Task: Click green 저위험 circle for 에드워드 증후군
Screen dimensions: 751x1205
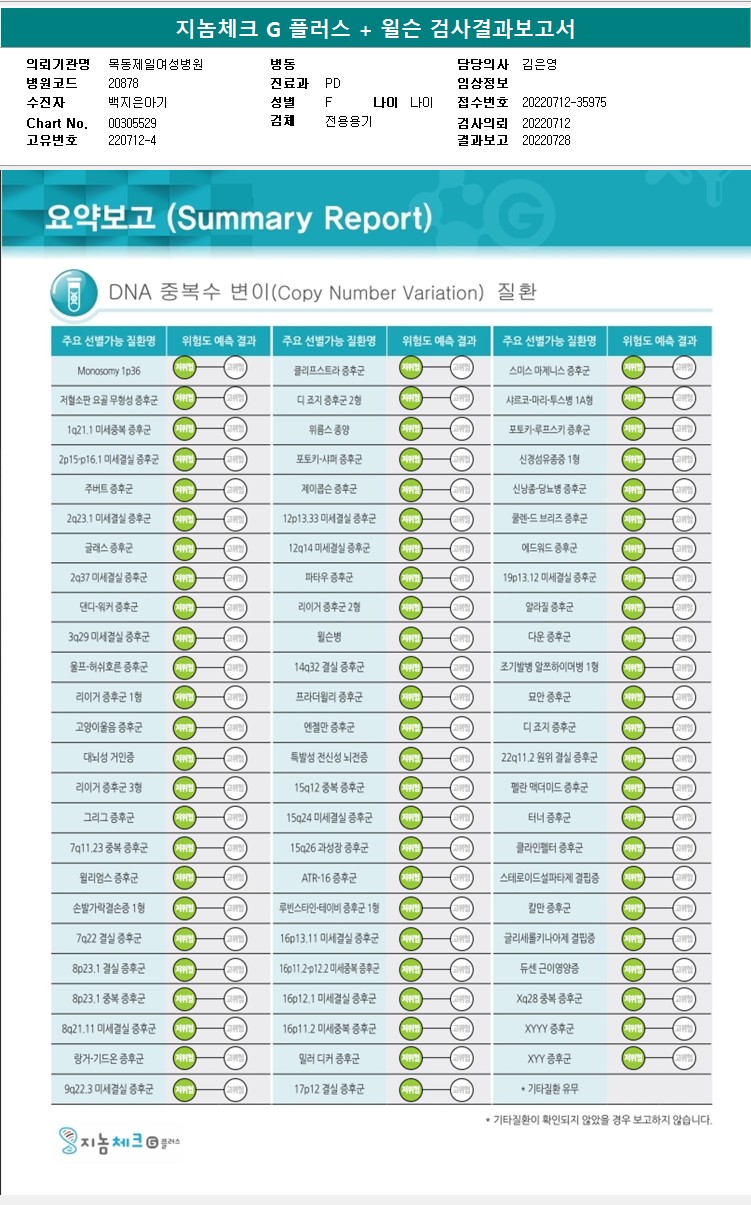Action: click(633, 548)
